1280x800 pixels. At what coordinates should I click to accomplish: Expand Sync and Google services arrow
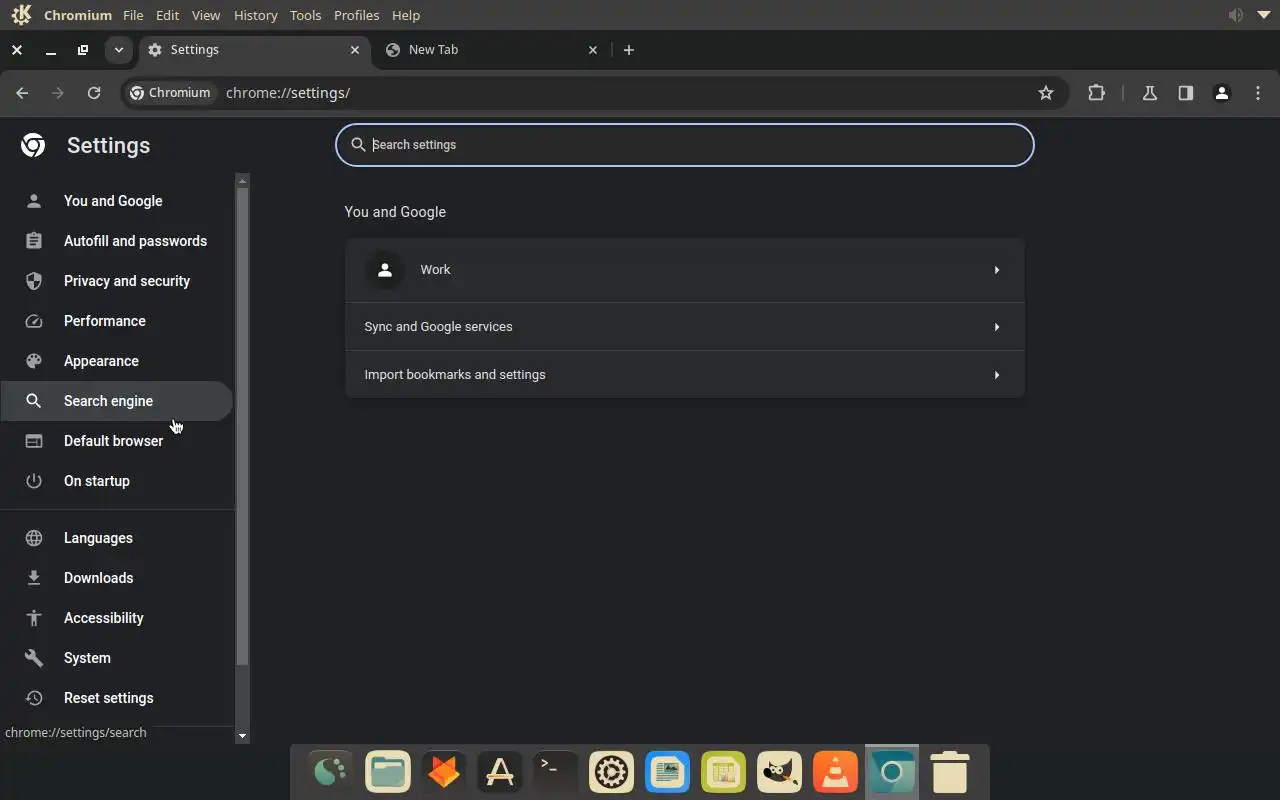point(997,327)
